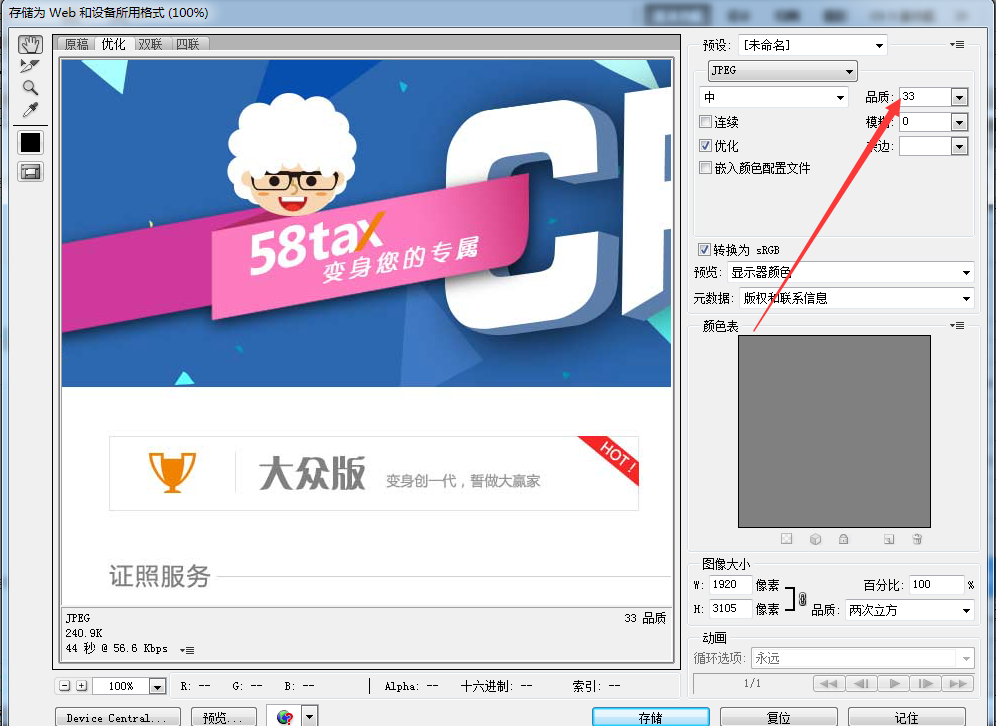The image size is (996, 726).
Task: Click the zoom in plus button
Action: pyautogui.click(x=81, y=685)
